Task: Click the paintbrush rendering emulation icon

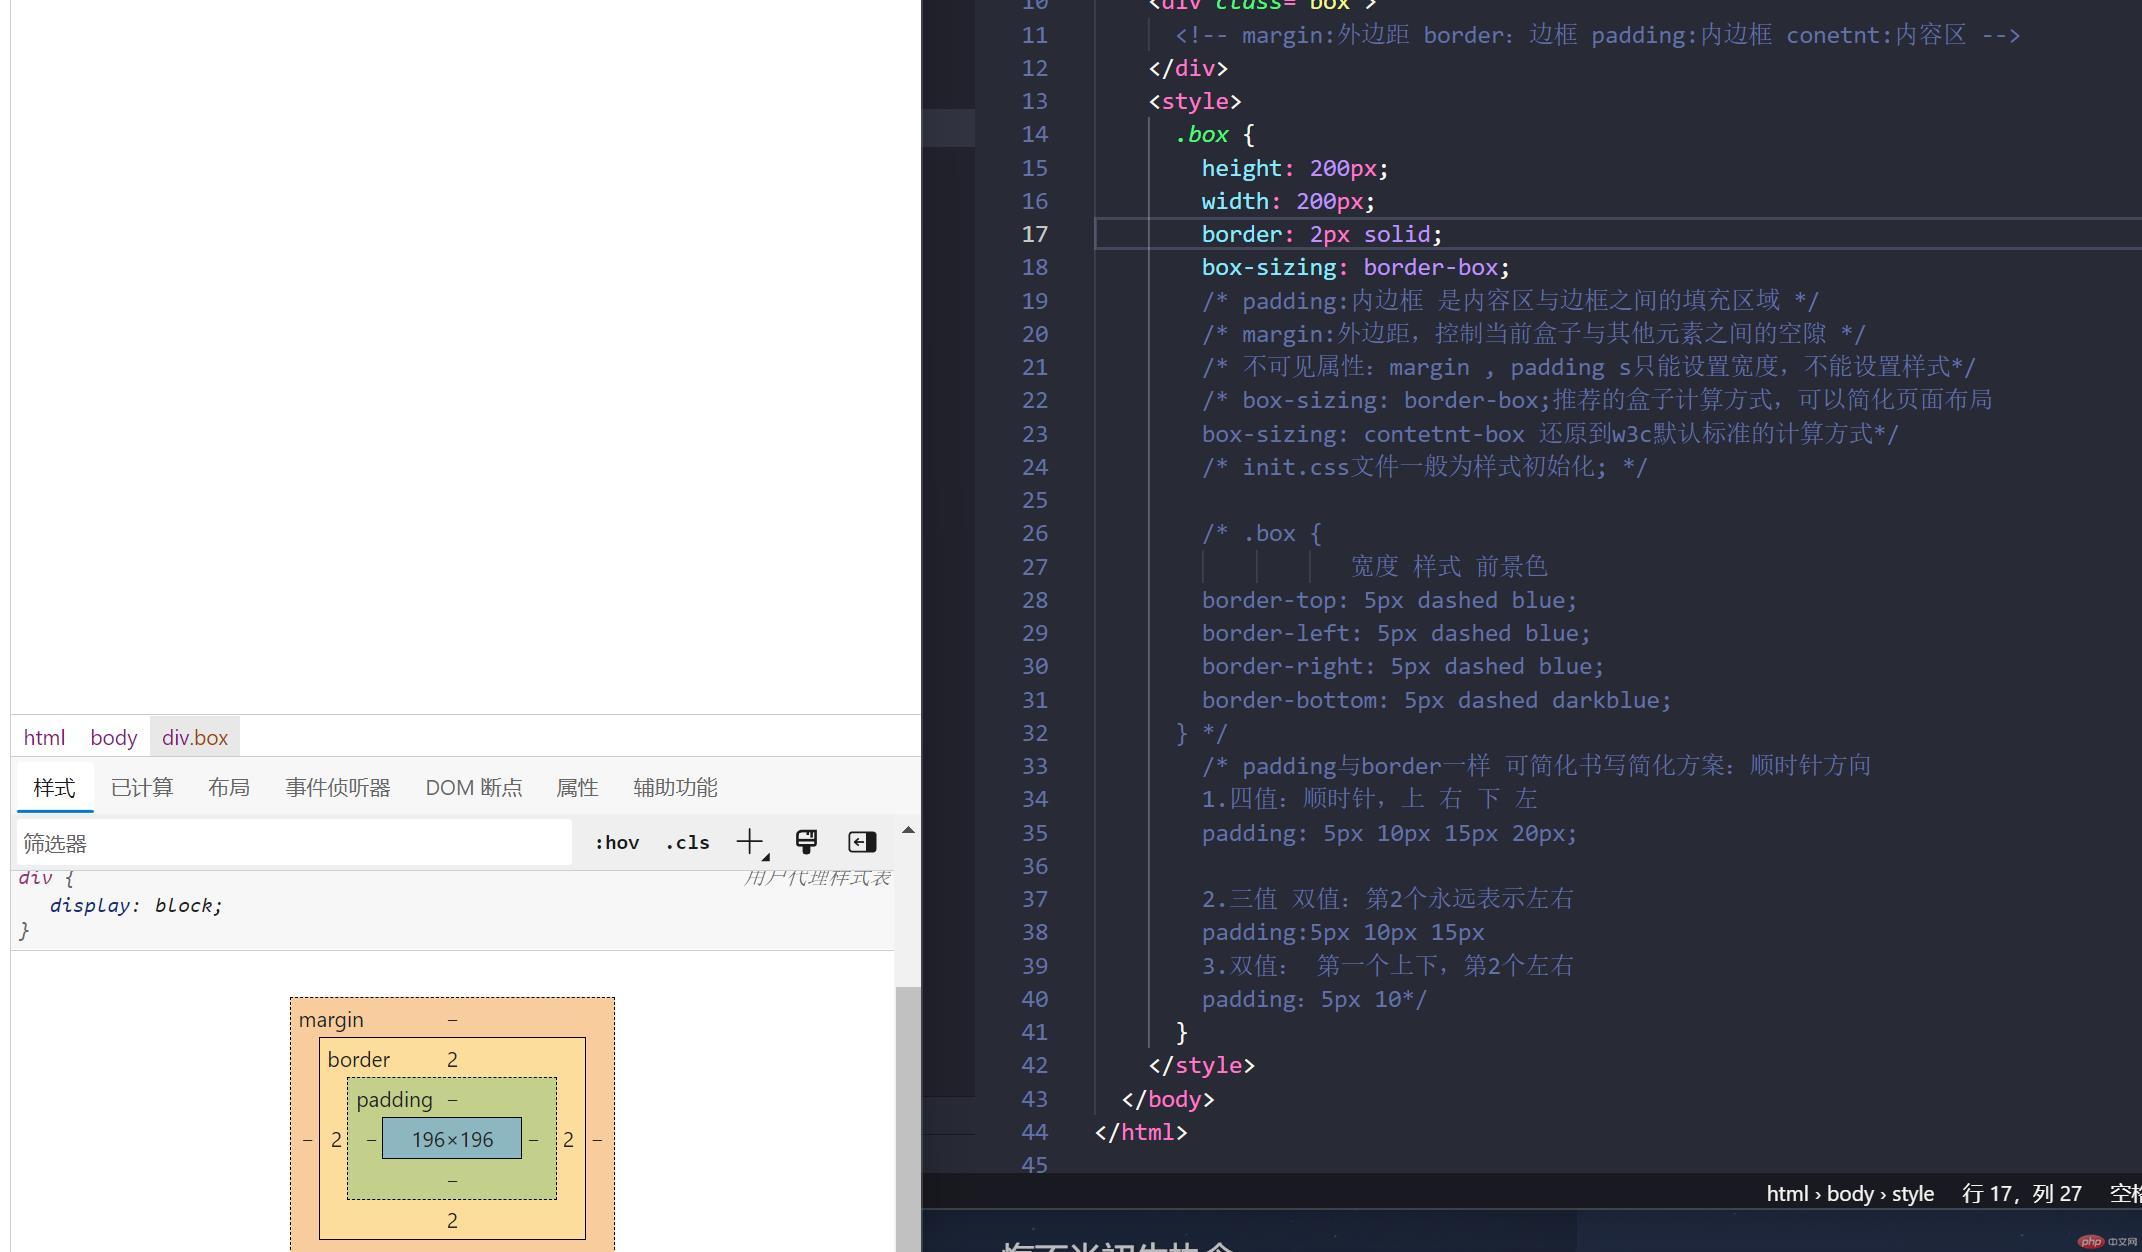Action: point(806,842)
